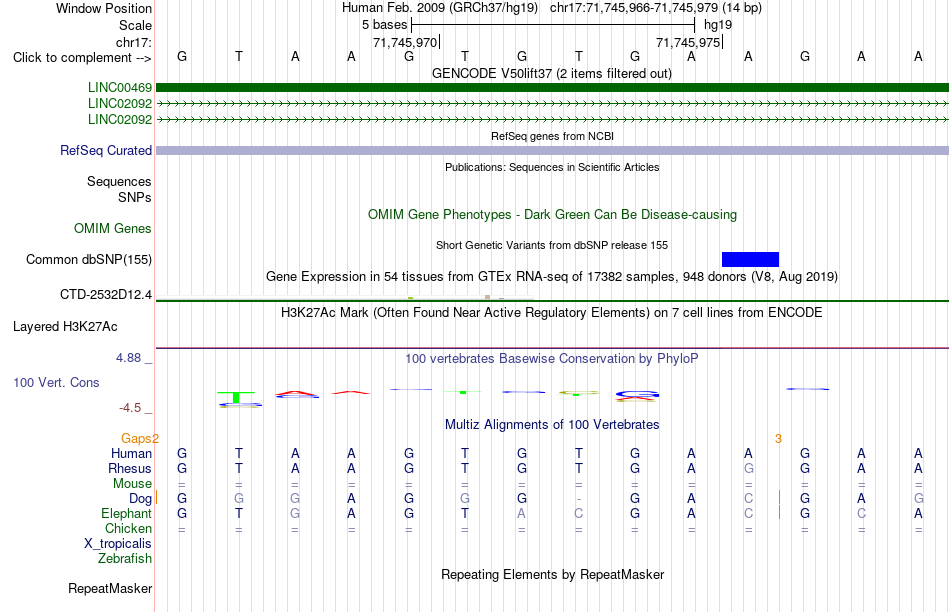950x612 pixels.
Task: Select the CTD-2532D12.4 GTEx expression label
Action: click(x=106, y=294)
